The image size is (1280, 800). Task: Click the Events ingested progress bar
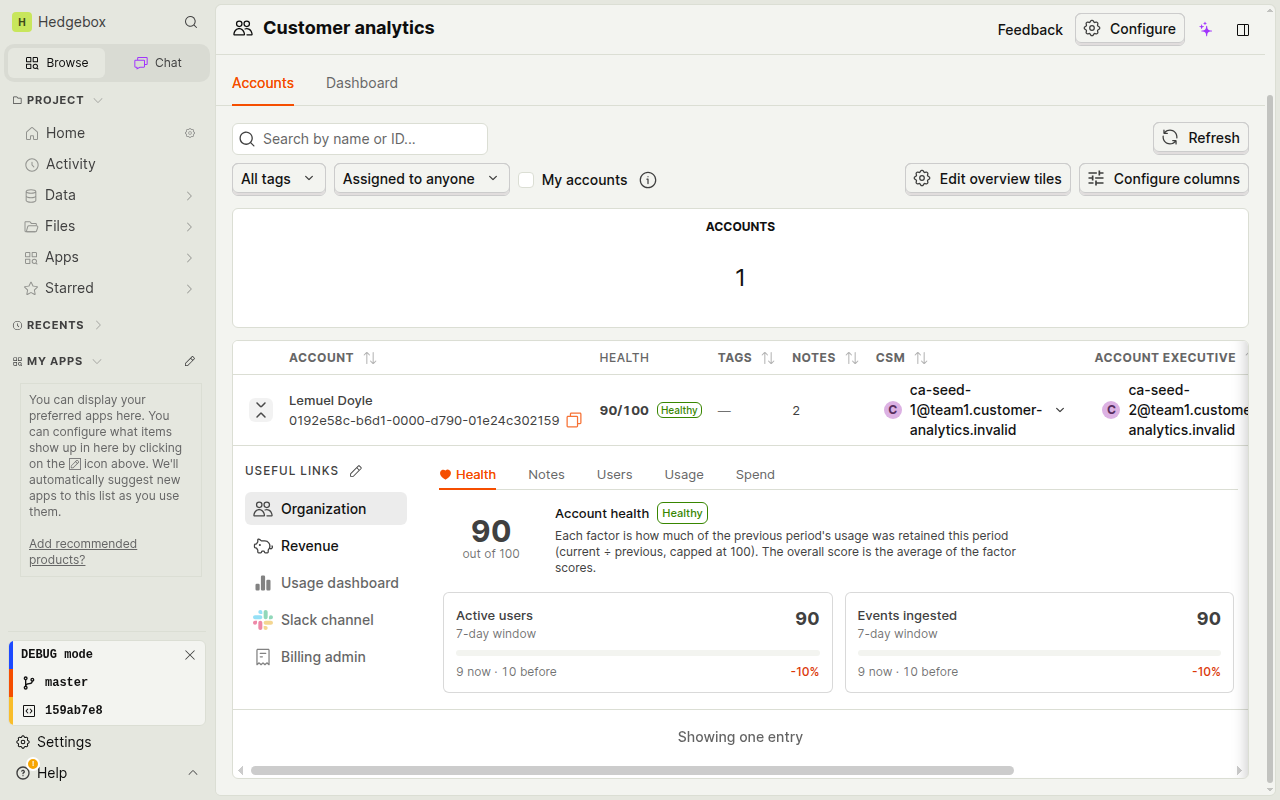[1039, 653]
